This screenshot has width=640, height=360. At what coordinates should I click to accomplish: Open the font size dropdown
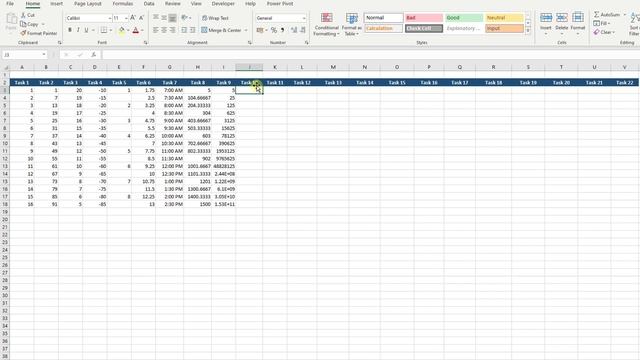coord(126,18)
